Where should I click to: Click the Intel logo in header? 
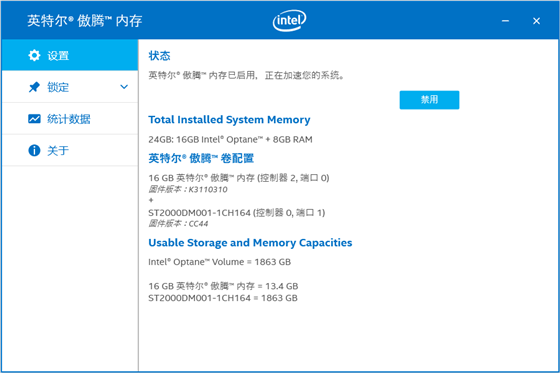click(289, 20)
